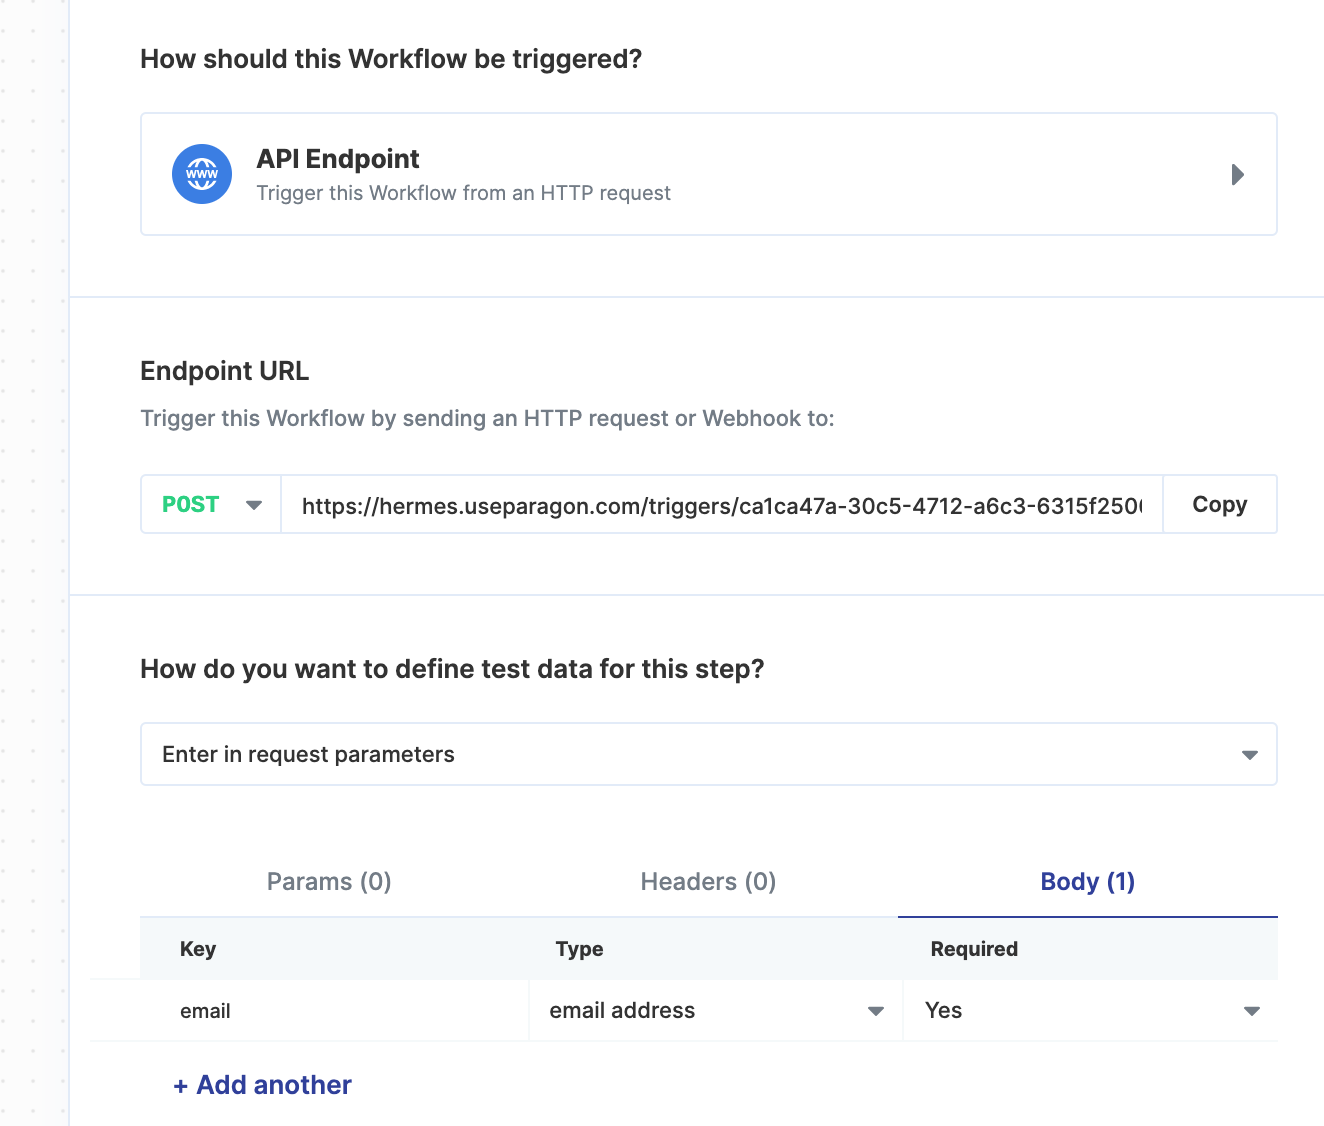This screenshot has width=1324, height=1126.
Task: Open the POST method dropdown
Action: 211,504
